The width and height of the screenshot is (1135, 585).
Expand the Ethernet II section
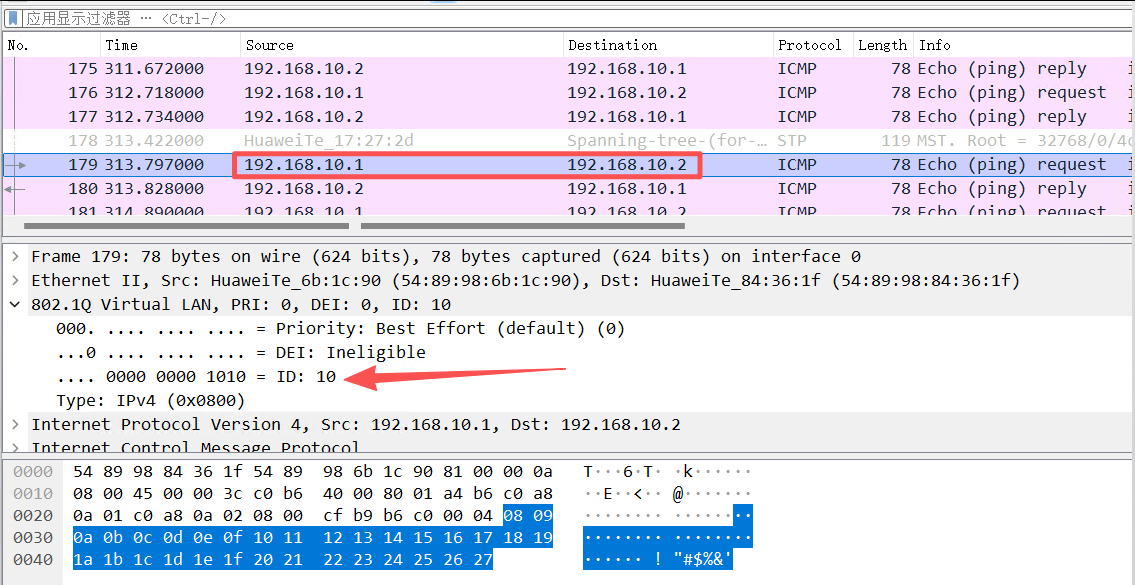(13, 280)
